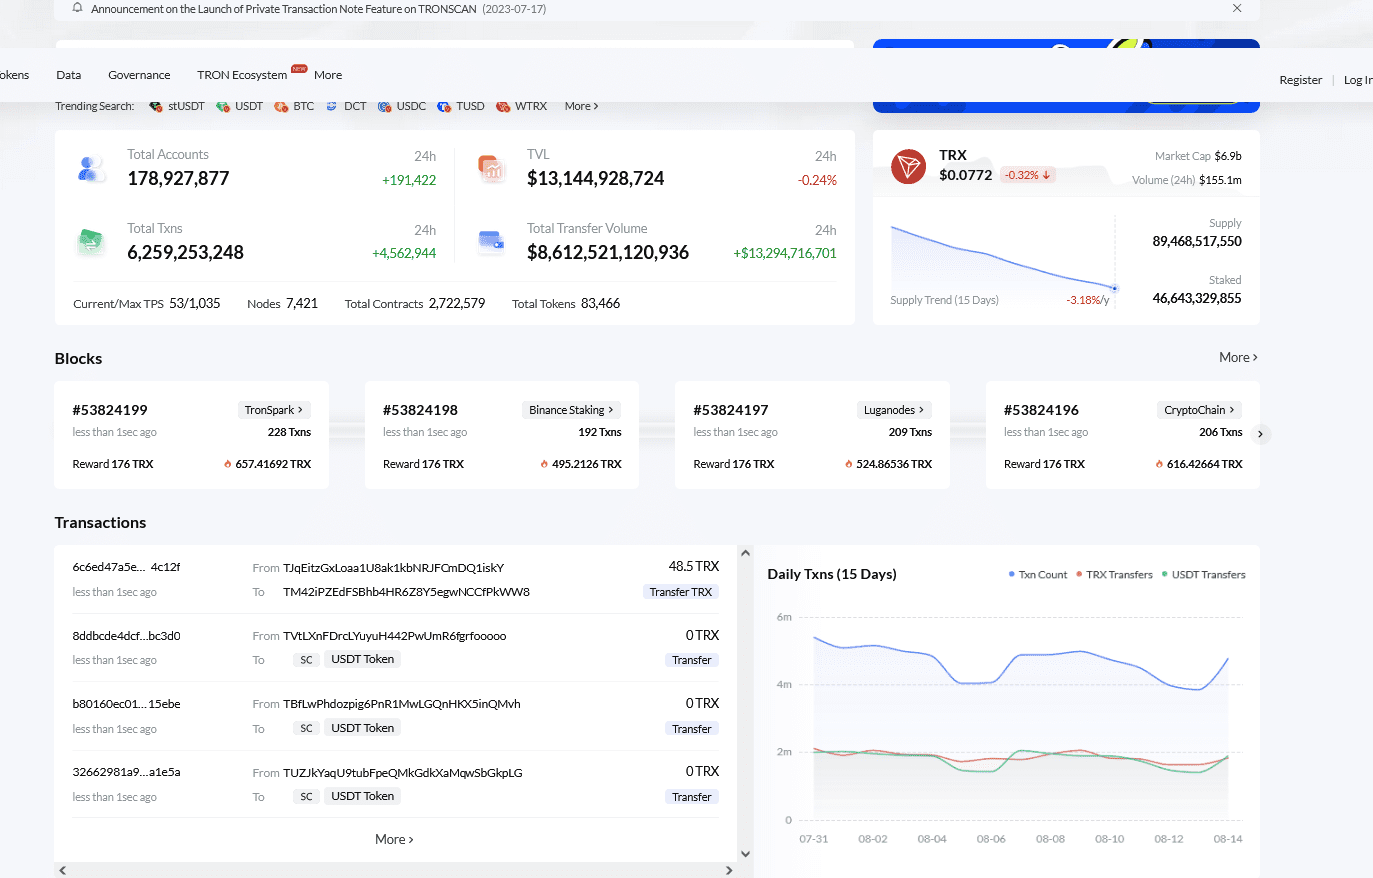Open transaction 8ddbcde4dcf...bc3d0
This screenshot has width=1373, height=878.
(126, 636)
